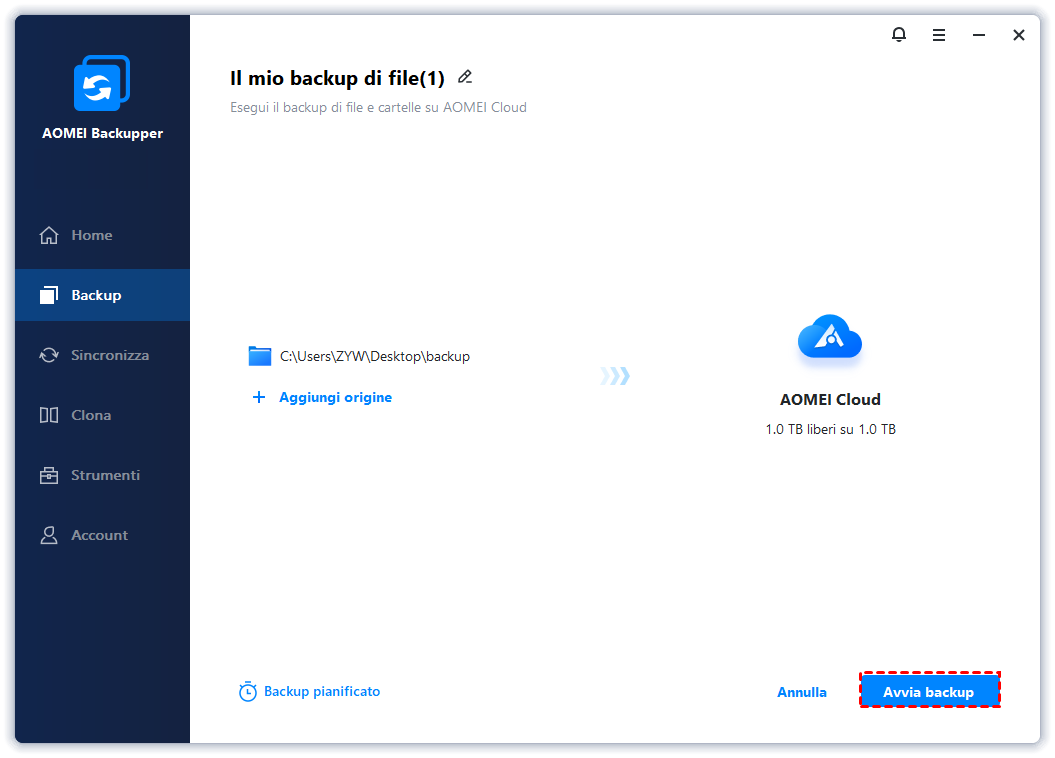Click Avvia backup button
Viewport: 1055px width, 758px height.
tap(929, 691)
